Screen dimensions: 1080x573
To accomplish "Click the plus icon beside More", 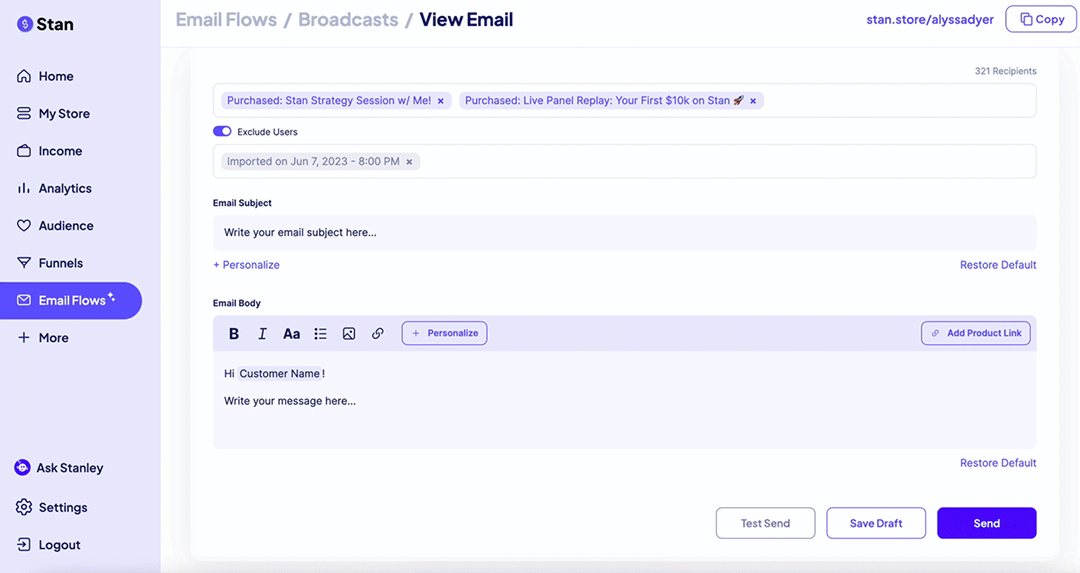I will click(x=24, y=337).
